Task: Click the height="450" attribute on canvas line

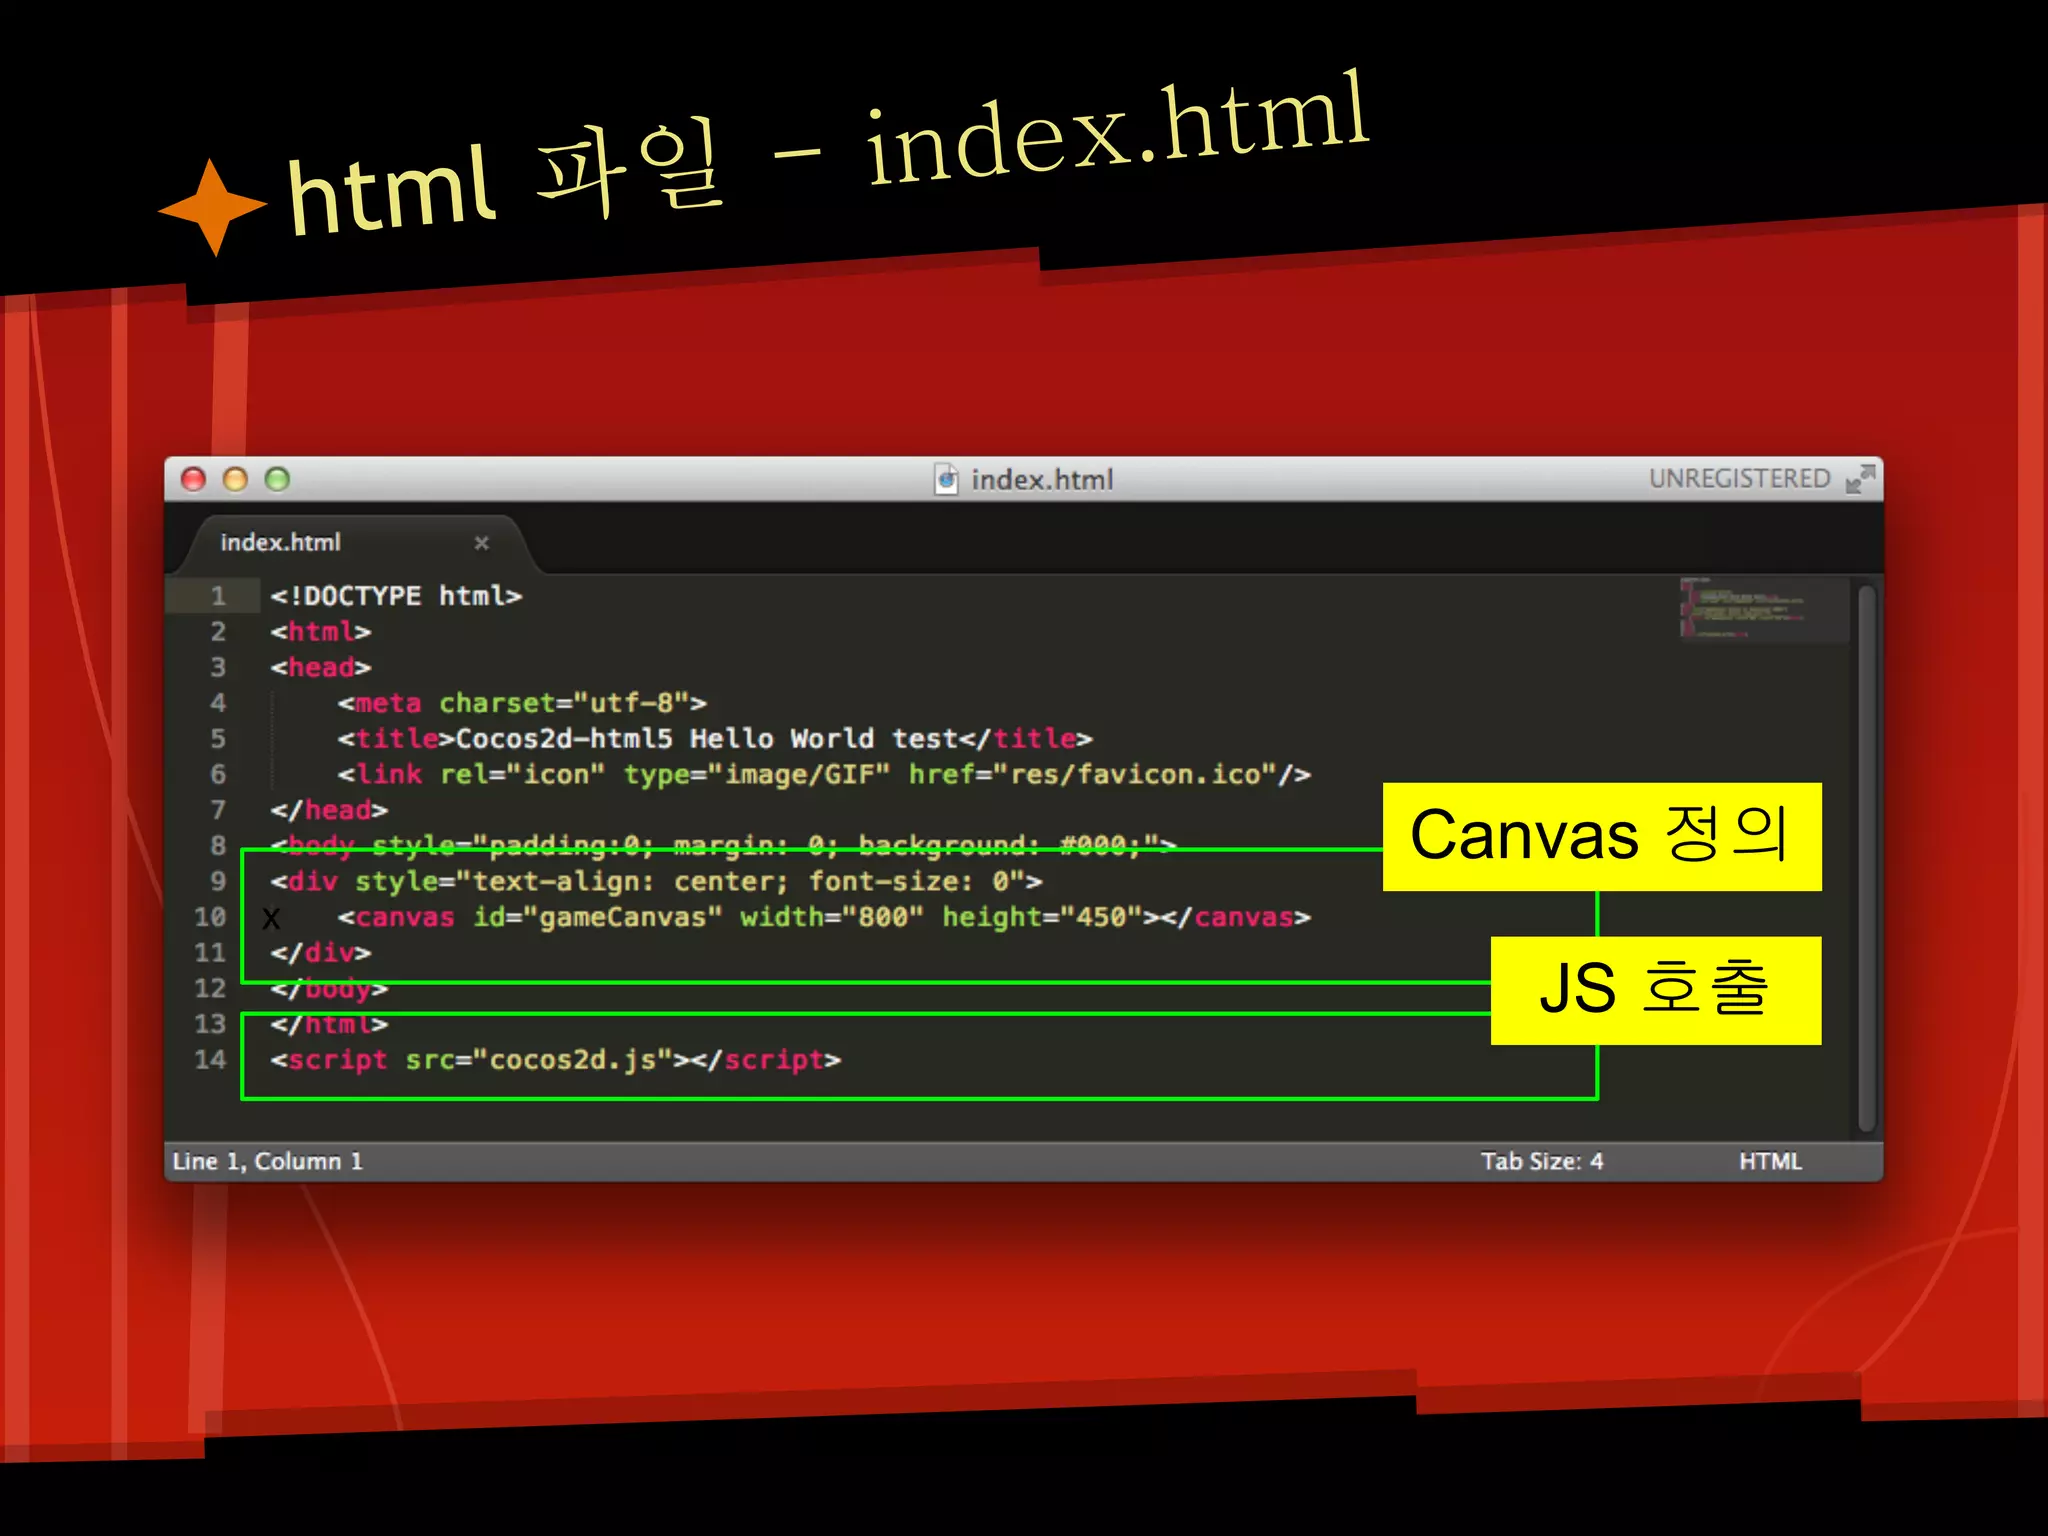Action: (x=1042, y=917)
